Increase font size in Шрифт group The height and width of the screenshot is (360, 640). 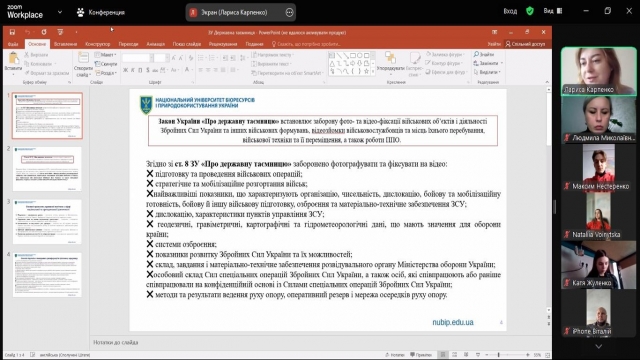click(x=174, y=58)
